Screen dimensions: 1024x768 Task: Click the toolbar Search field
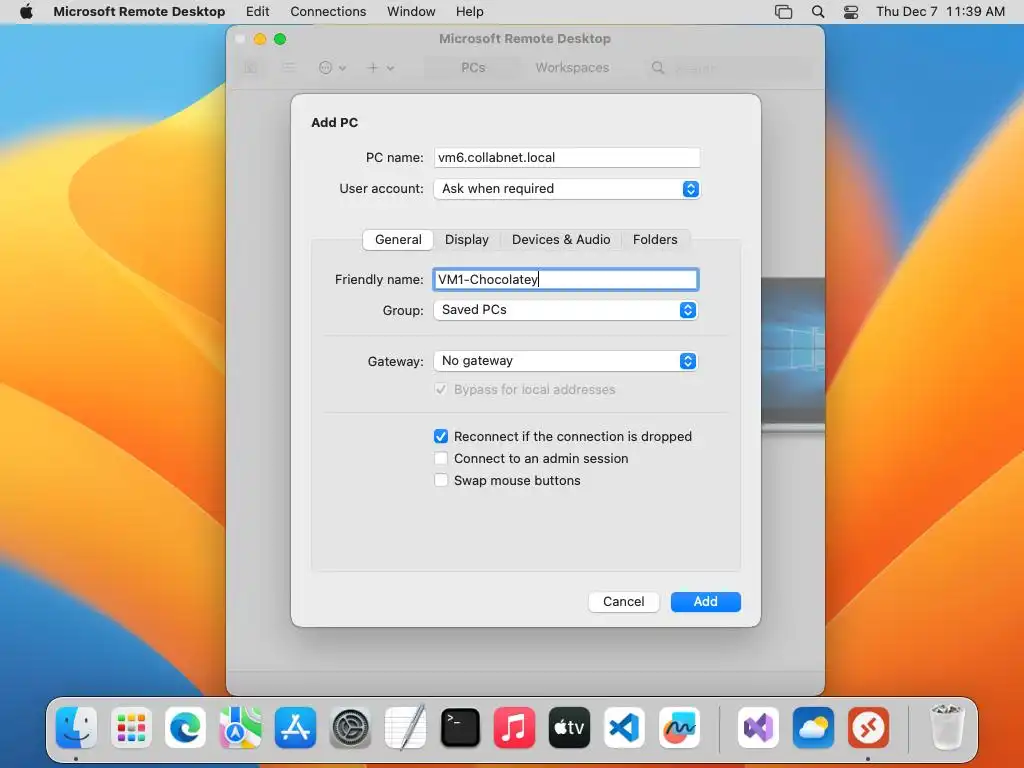[729, 67]
